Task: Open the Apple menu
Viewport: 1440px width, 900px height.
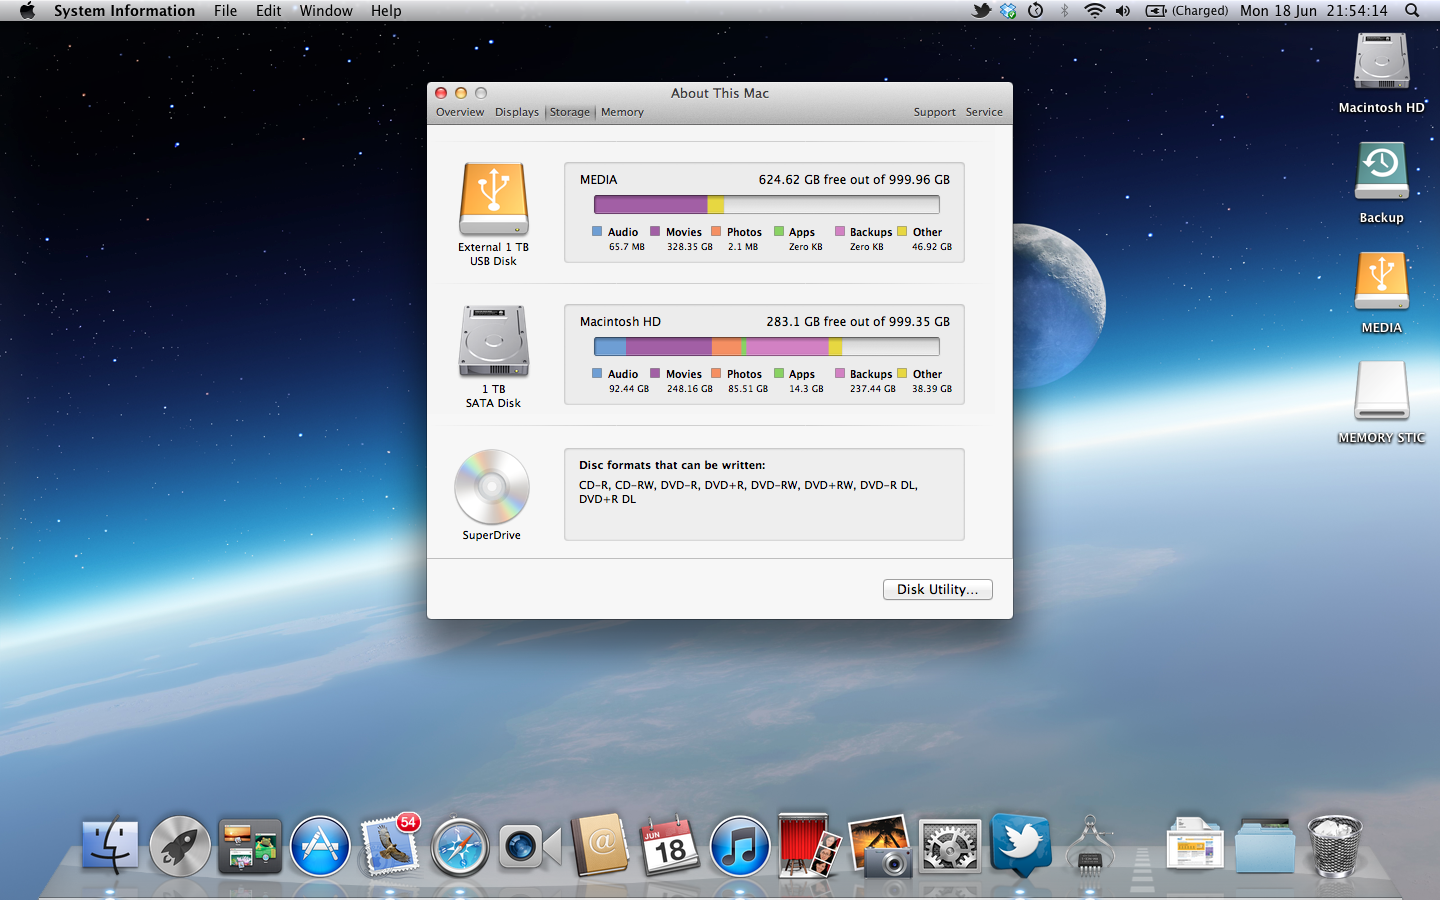Action: coord(27,10)
